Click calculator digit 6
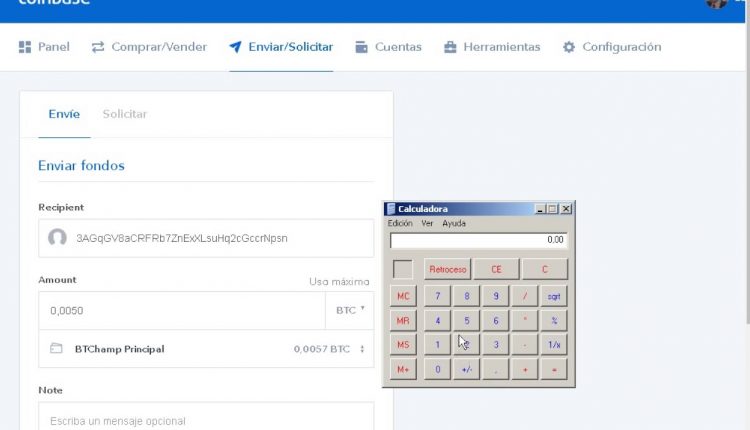This screenshot has height=430, width=750. click(496, 320)
